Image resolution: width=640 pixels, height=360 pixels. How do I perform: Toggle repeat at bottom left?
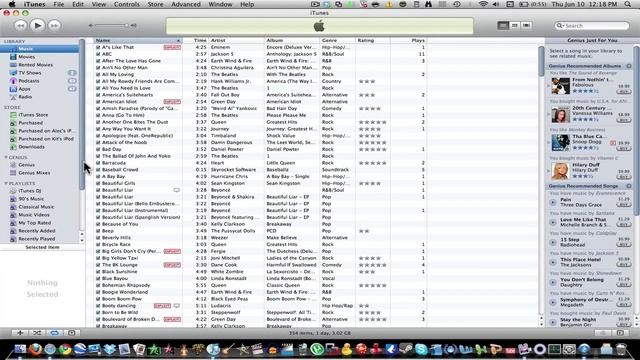pos(54,333)
